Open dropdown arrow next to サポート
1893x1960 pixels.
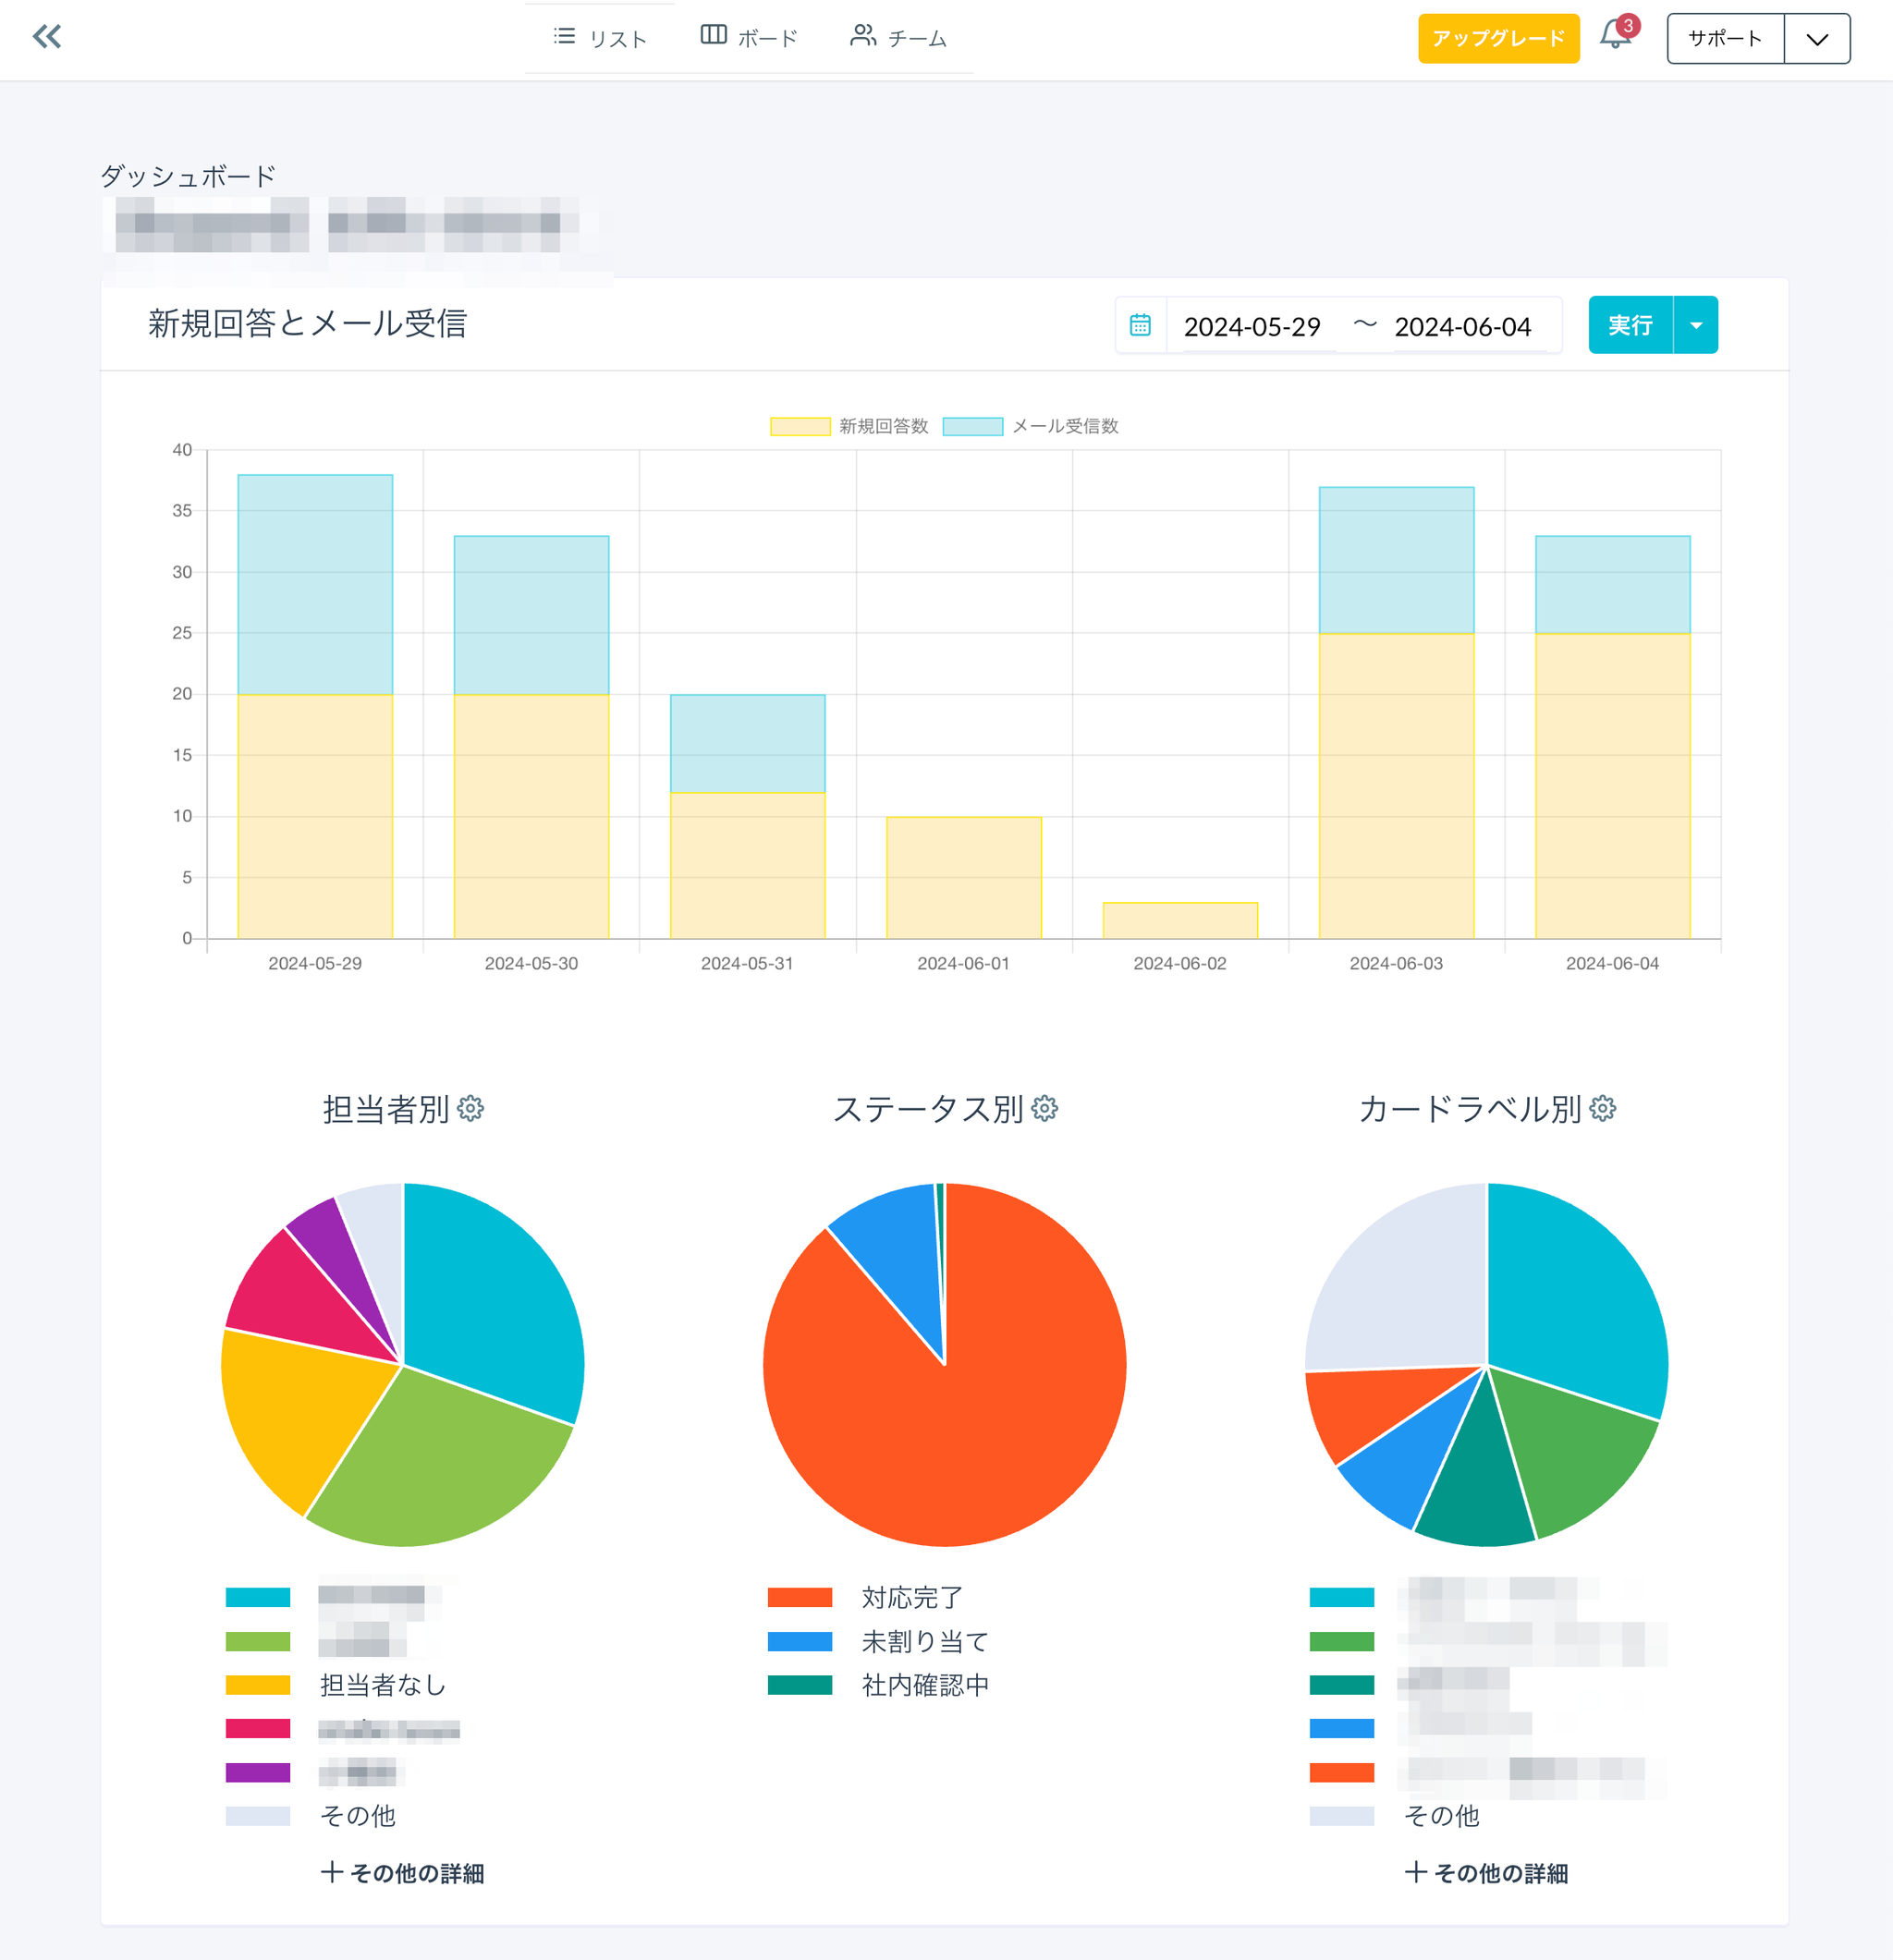click(x=1817, y=39)
